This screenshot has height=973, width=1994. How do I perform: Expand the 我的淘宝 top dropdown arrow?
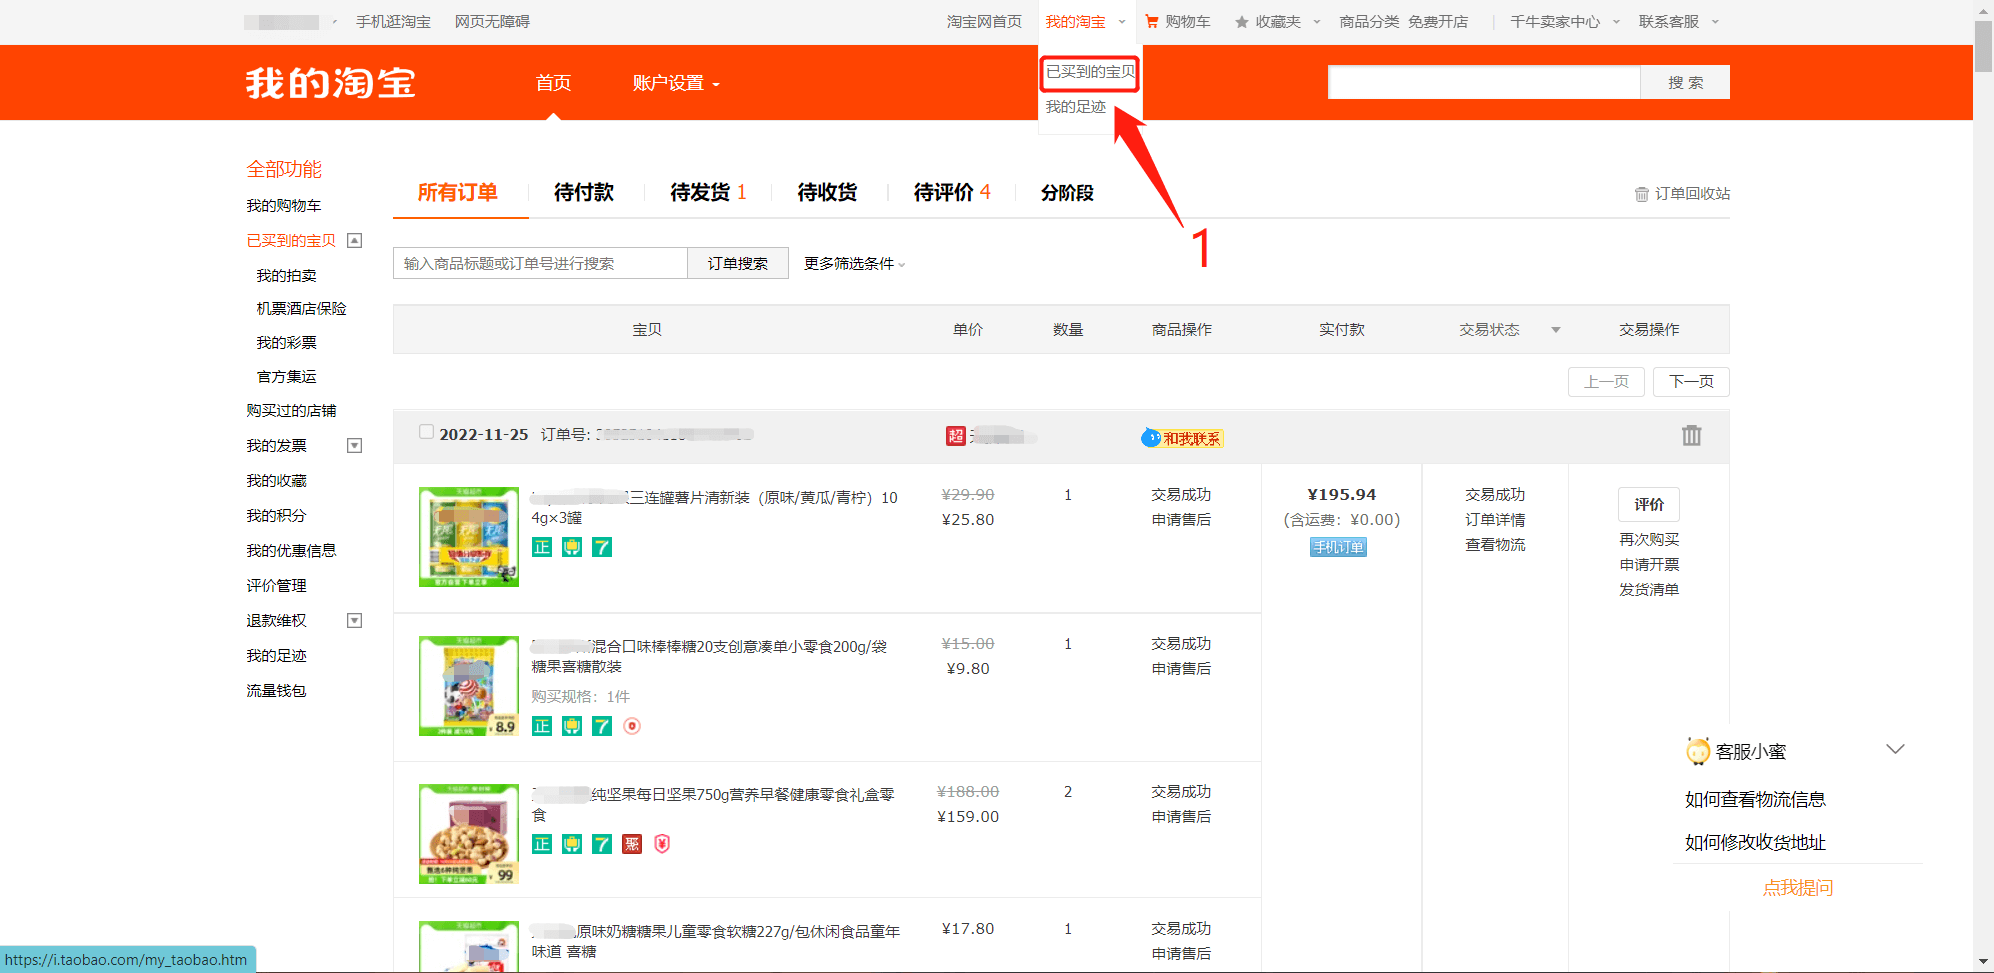tap(1122, 22)
